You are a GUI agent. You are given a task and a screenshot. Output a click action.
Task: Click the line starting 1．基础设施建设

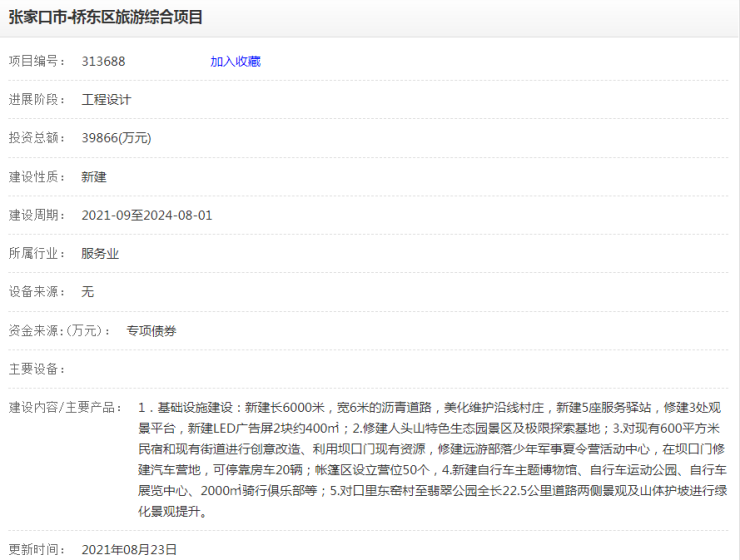429,407
